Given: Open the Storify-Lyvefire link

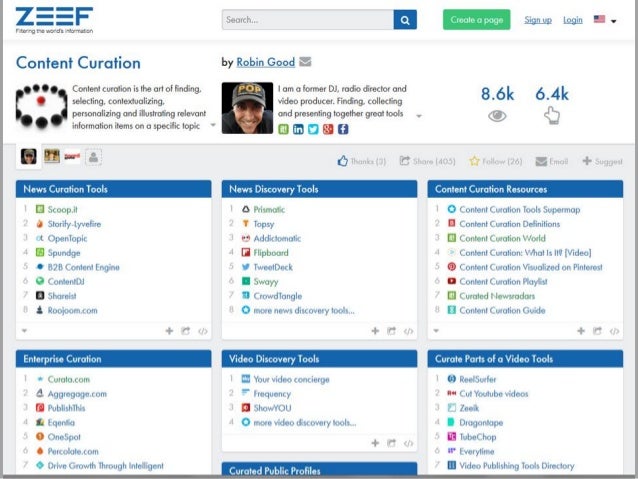Looking at the screenshot, I should click(74, 224).
